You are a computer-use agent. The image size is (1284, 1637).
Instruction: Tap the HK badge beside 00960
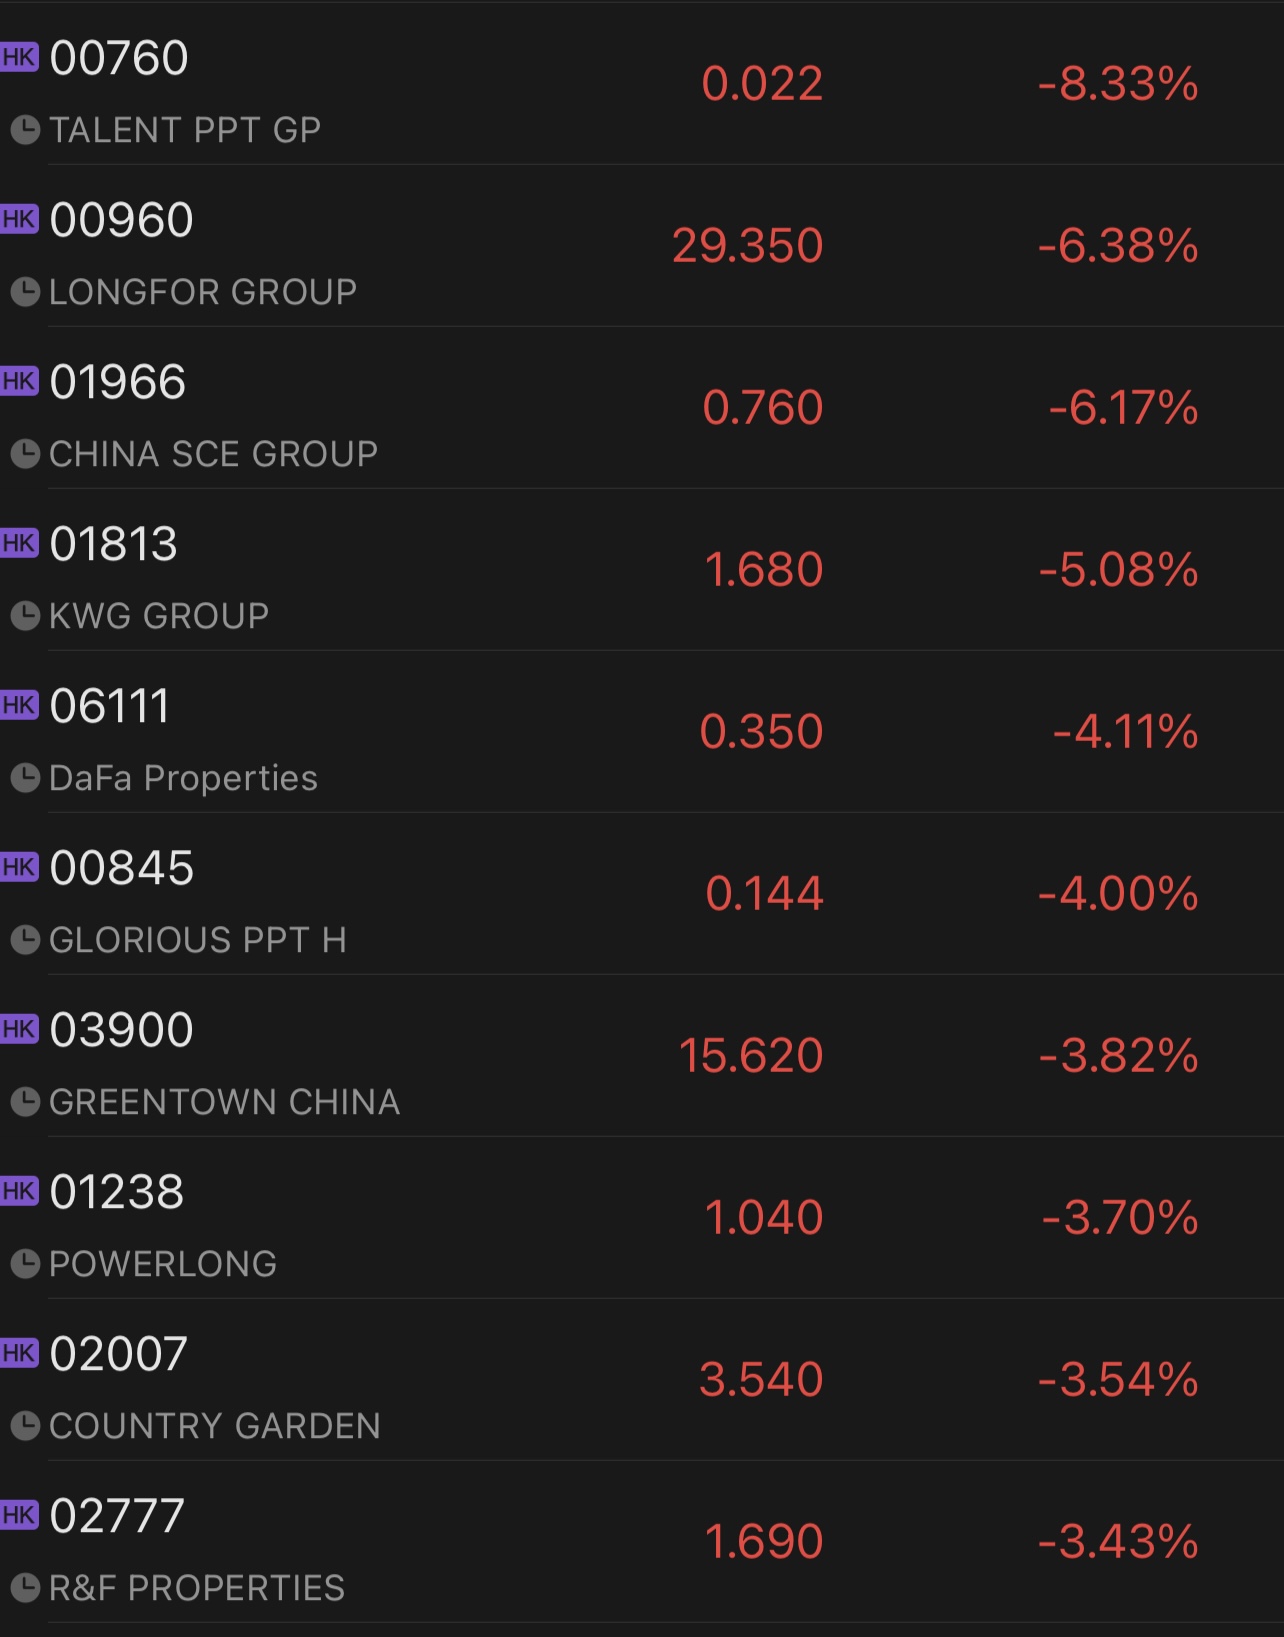click(19, 219)
